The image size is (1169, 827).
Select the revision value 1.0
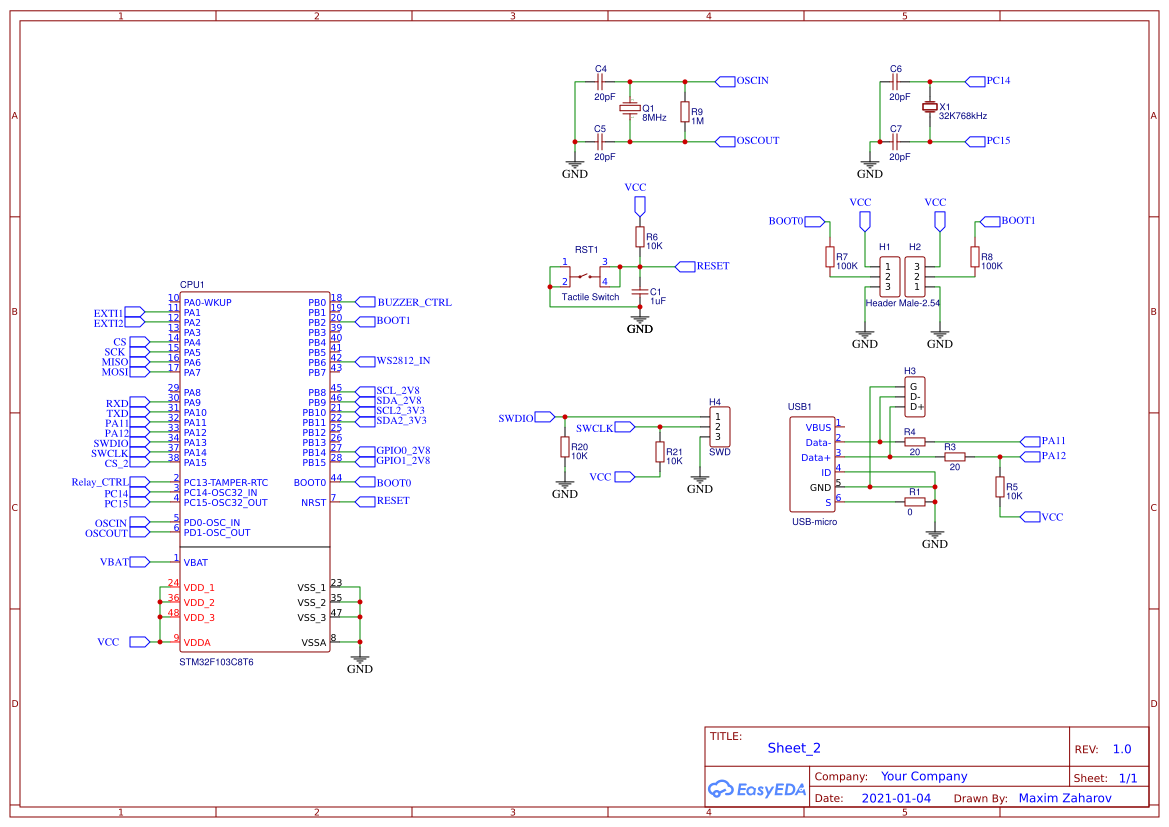point(1120,748)
